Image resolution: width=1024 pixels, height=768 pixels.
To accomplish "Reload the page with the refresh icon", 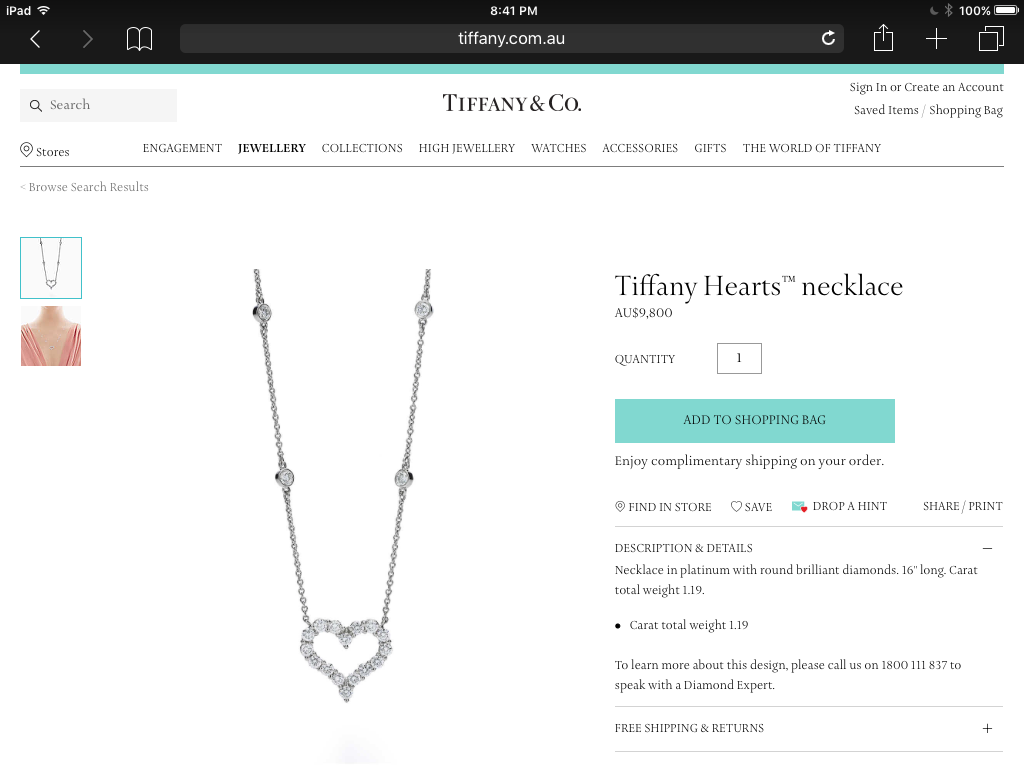I will coord(828,39).
